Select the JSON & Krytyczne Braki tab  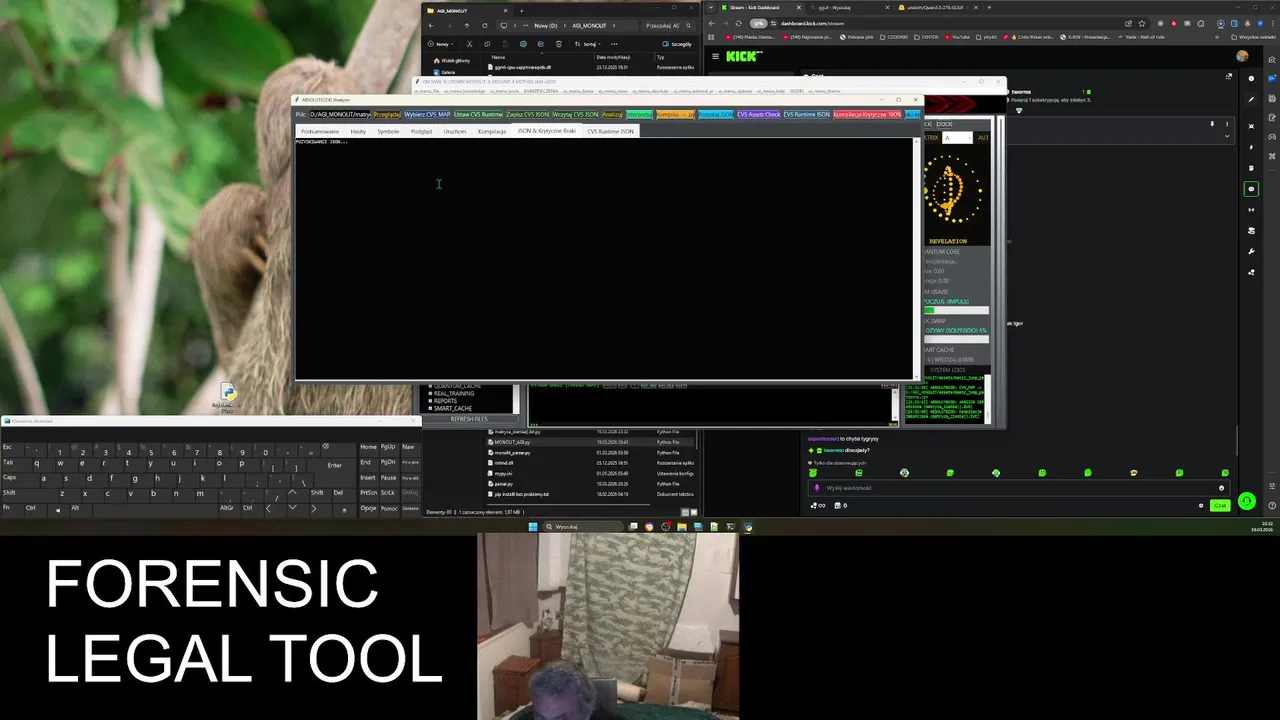[547, 131]
